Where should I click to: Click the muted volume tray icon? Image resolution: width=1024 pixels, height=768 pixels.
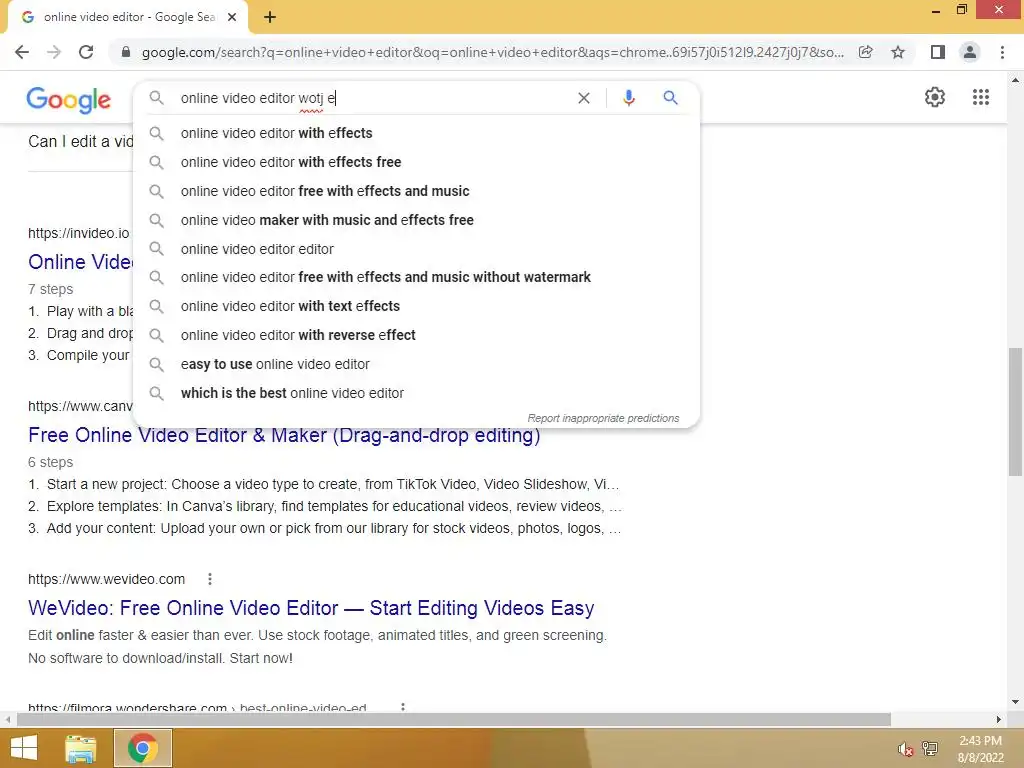coord(904,749)
